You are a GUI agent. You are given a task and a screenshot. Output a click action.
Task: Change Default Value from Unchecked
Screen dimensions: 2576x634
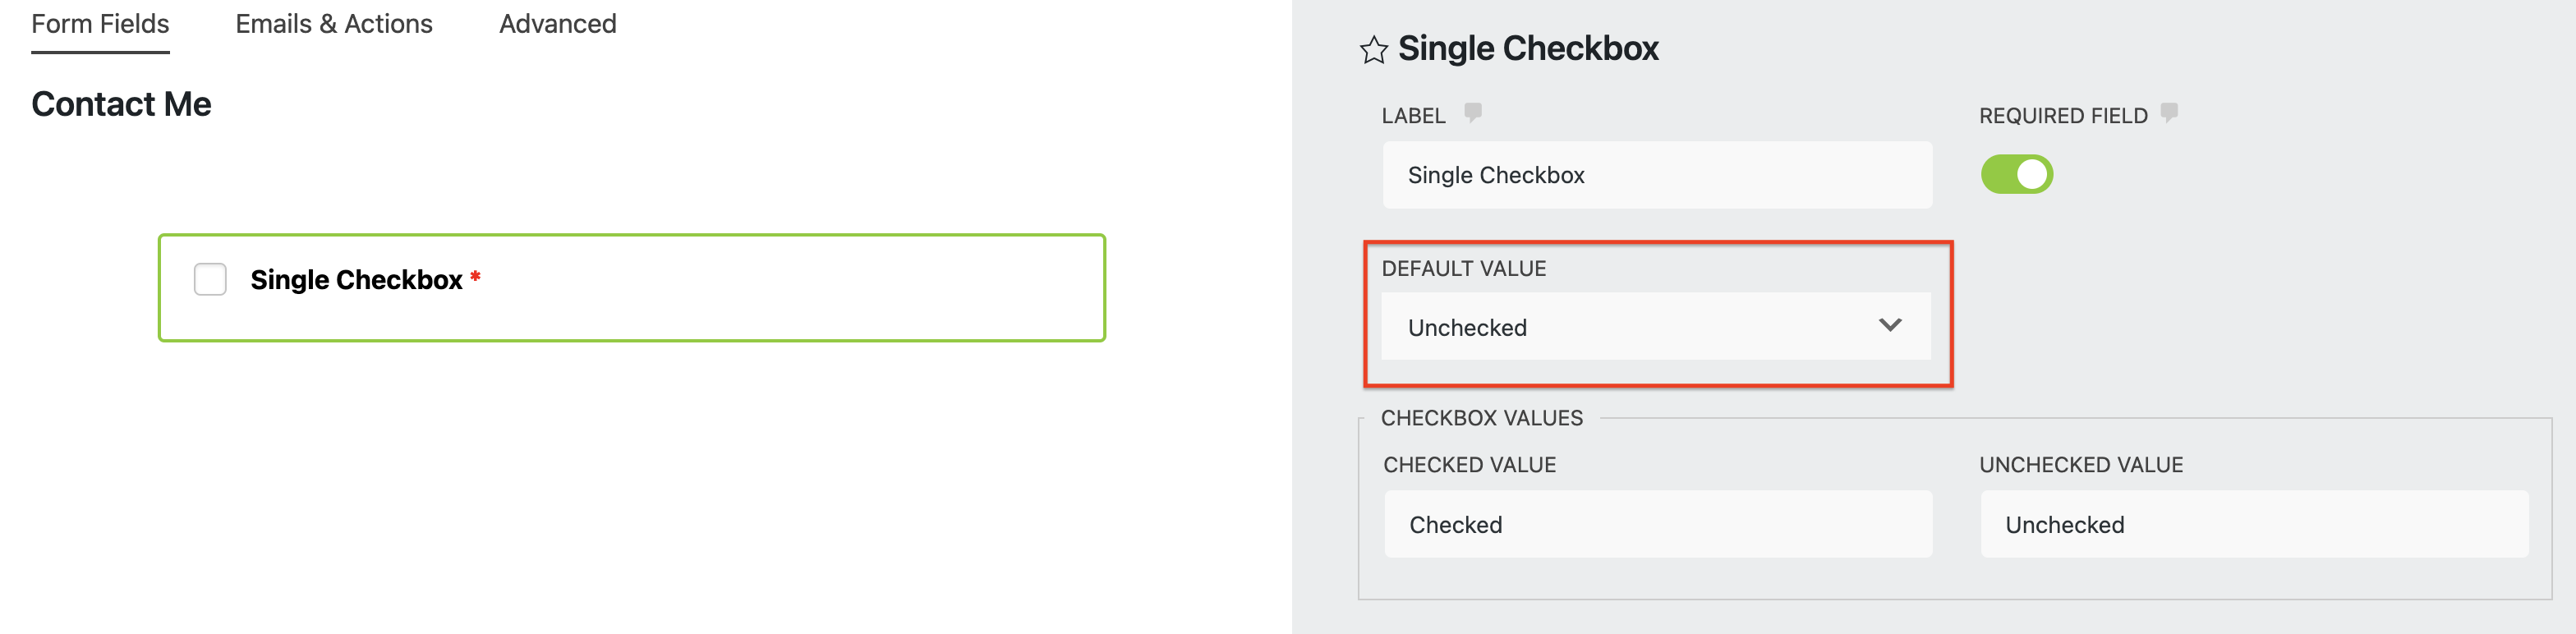click(1656, 326)
